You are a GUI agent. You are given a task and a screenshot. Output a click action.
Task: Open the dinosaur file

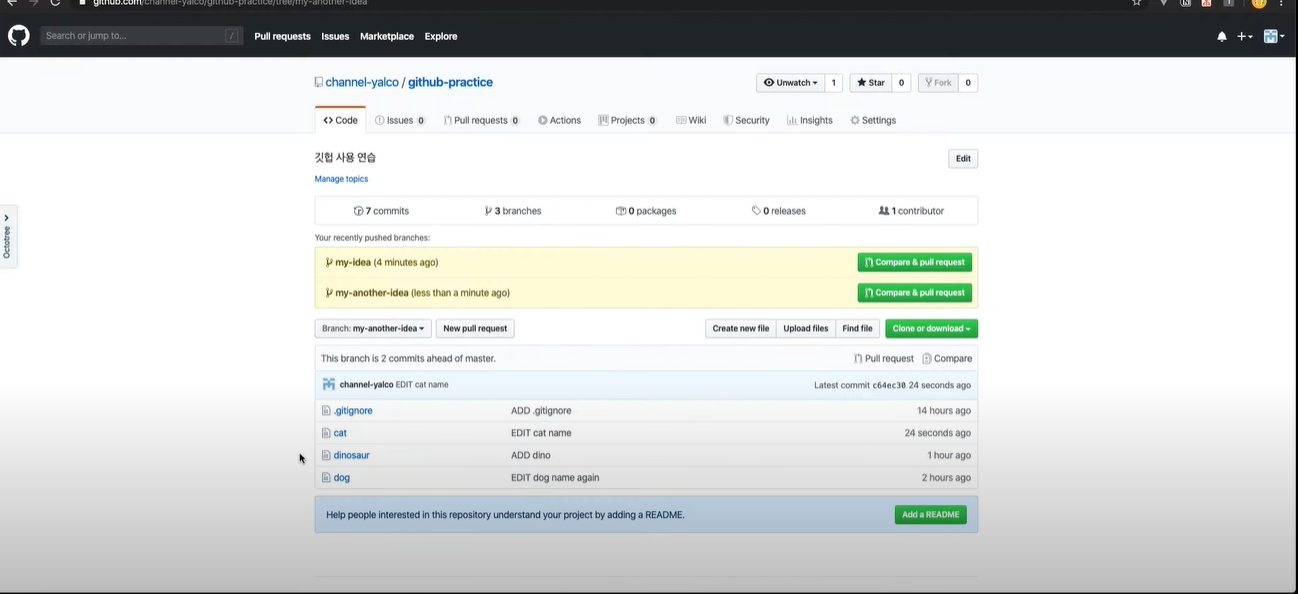click(352, 455)
